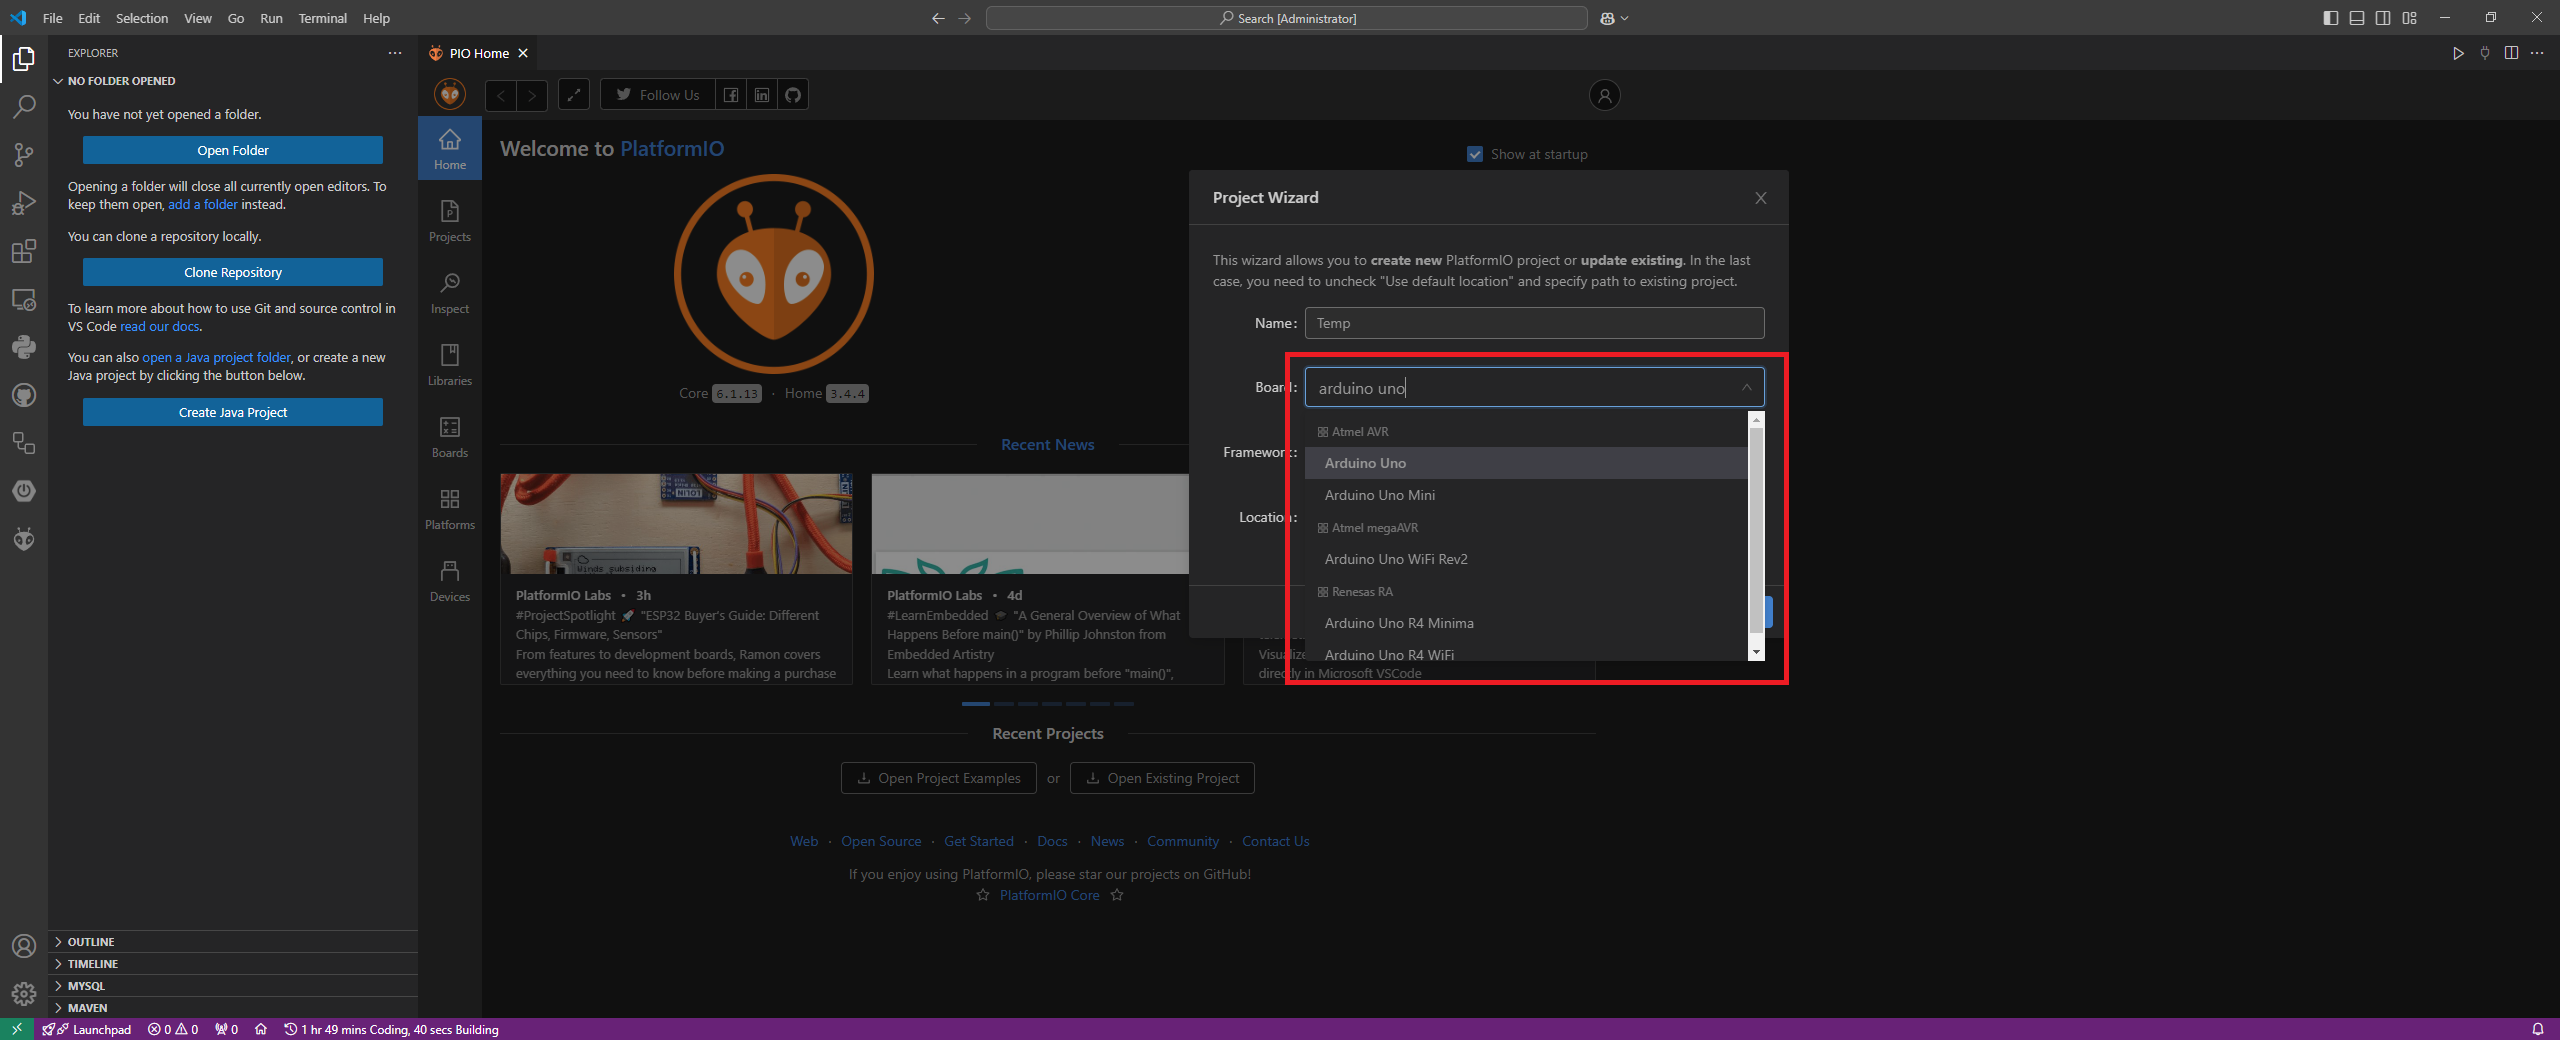Open the Run and Debug view
Viewport: 2560px width, 1040px height.
24,203
